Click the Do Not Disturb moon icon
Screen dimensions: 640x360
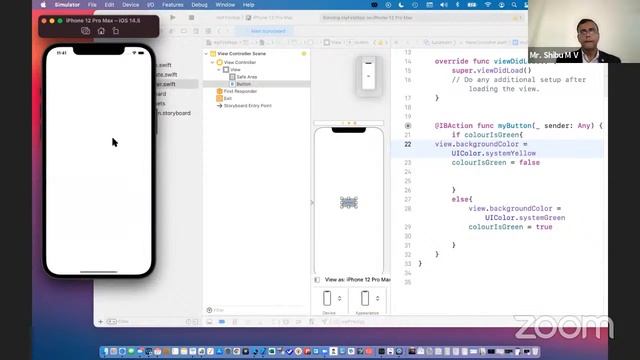[x=401, y=5]
